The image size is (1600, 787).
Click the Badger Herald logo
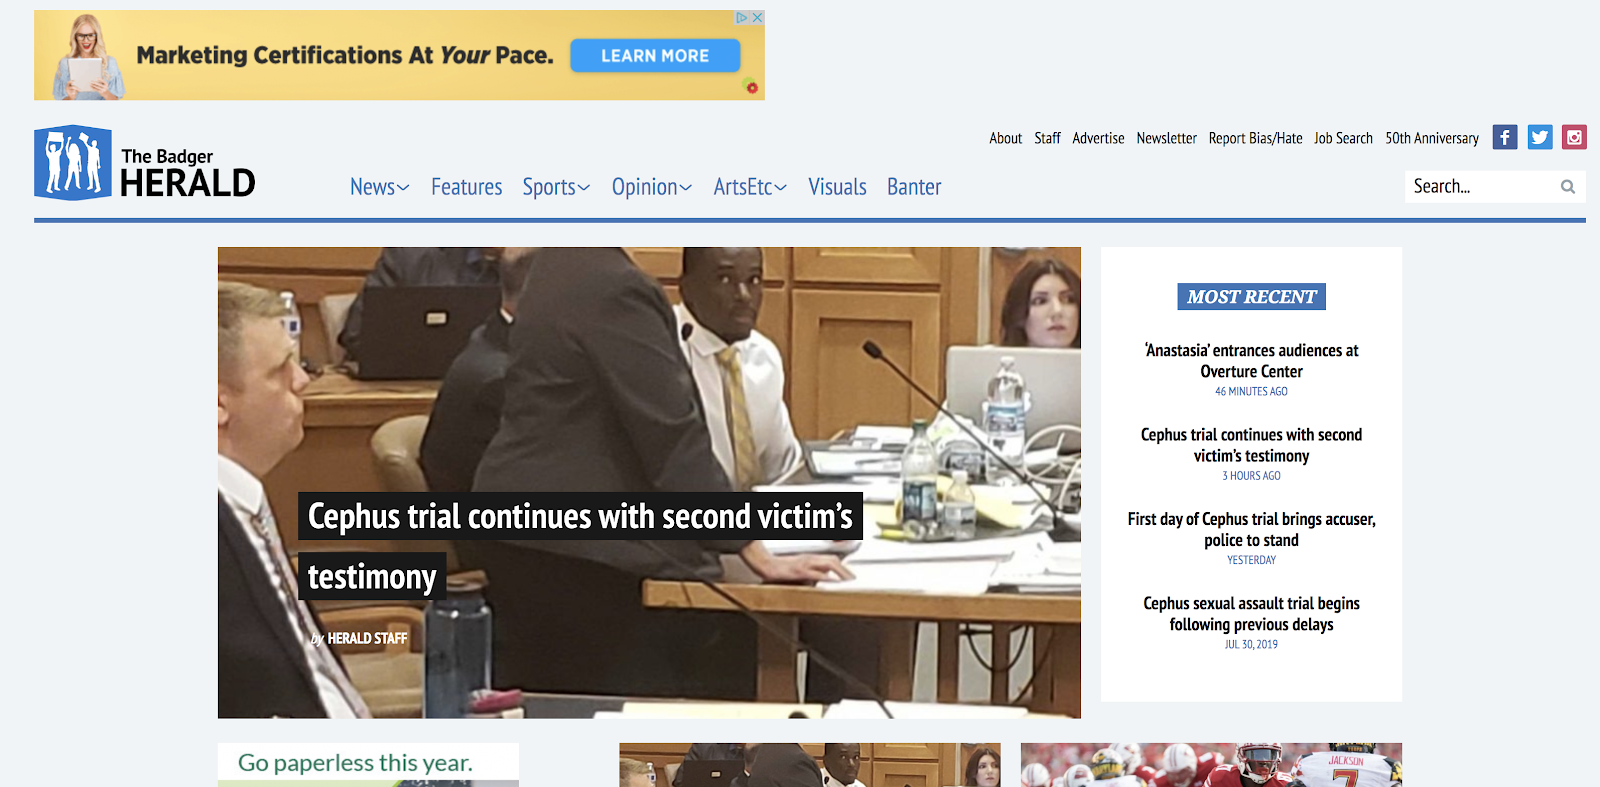pos(145,163)
